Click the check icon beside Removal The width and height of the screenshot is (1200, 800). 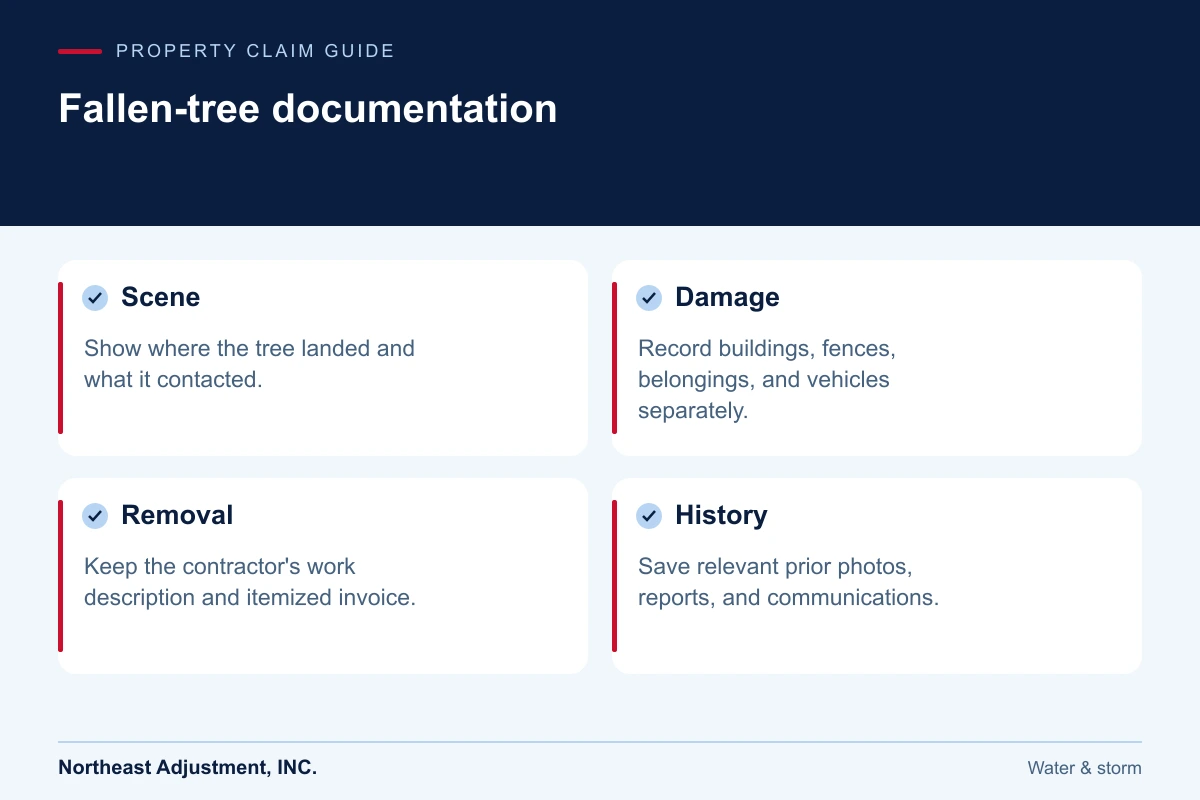95,516
